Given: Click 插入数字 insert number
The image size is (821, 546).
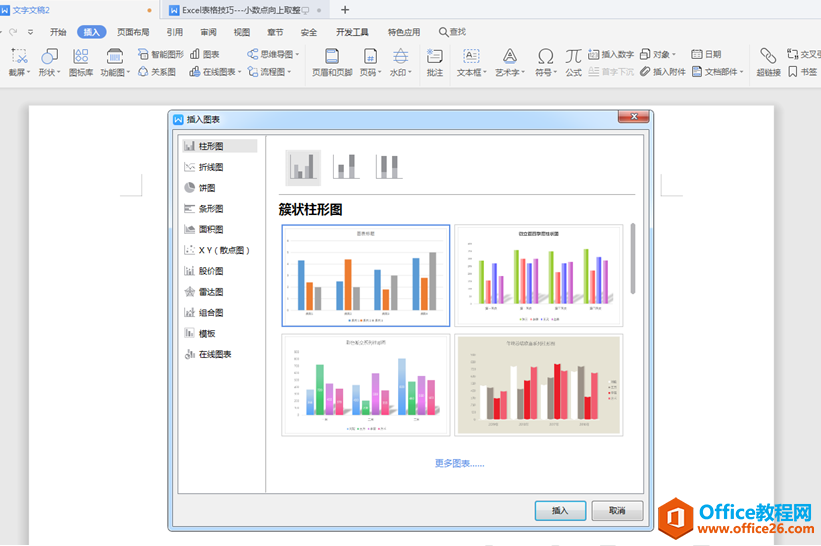Looking at the screenshot, I should click(x=611, y=54).
